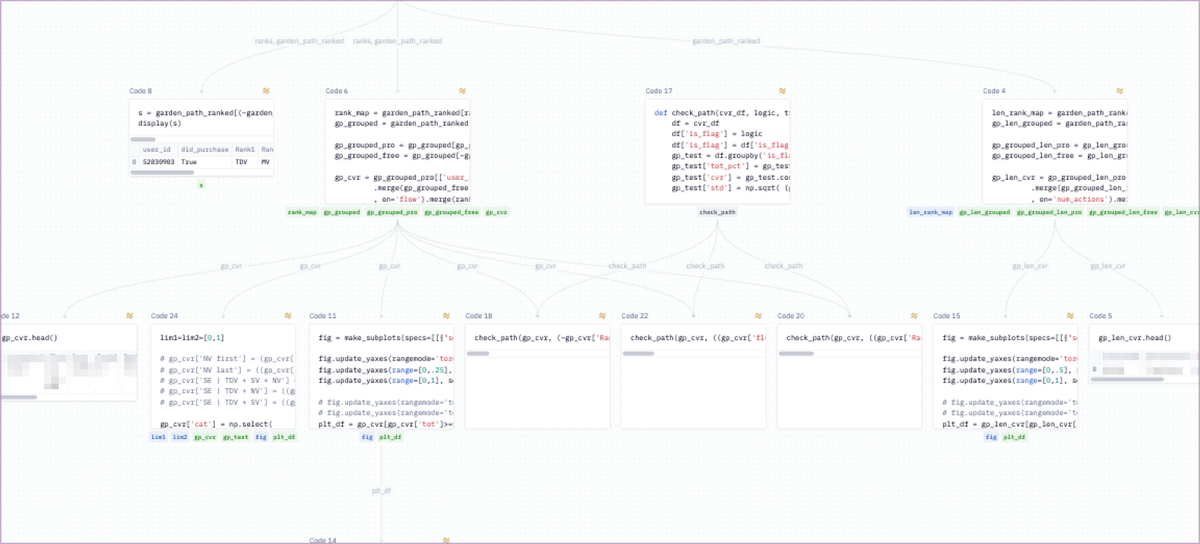The width and height of the screenshot is (1200, 544).
Task: Click the fig variable tag under Code 15
Action: [x=991, y=437]
